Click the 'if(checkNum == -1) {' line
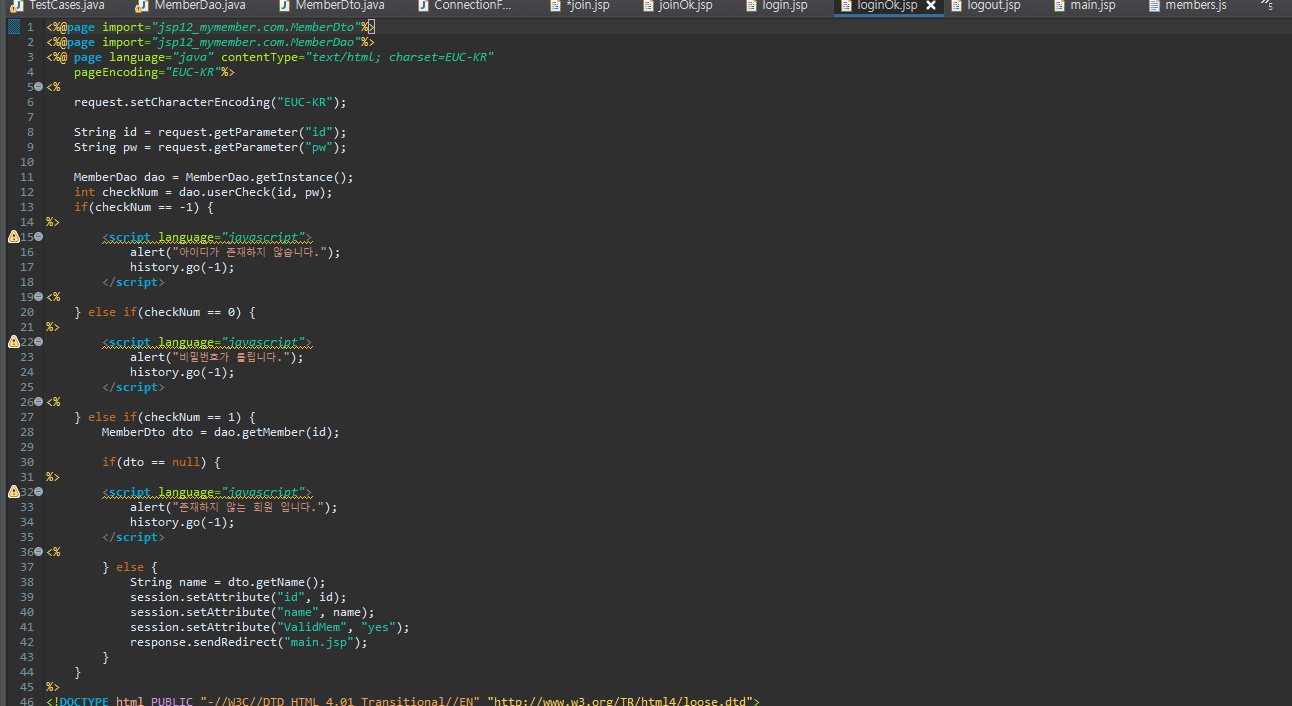Screen dimensions: 1292x706 [x=144, y=207]
